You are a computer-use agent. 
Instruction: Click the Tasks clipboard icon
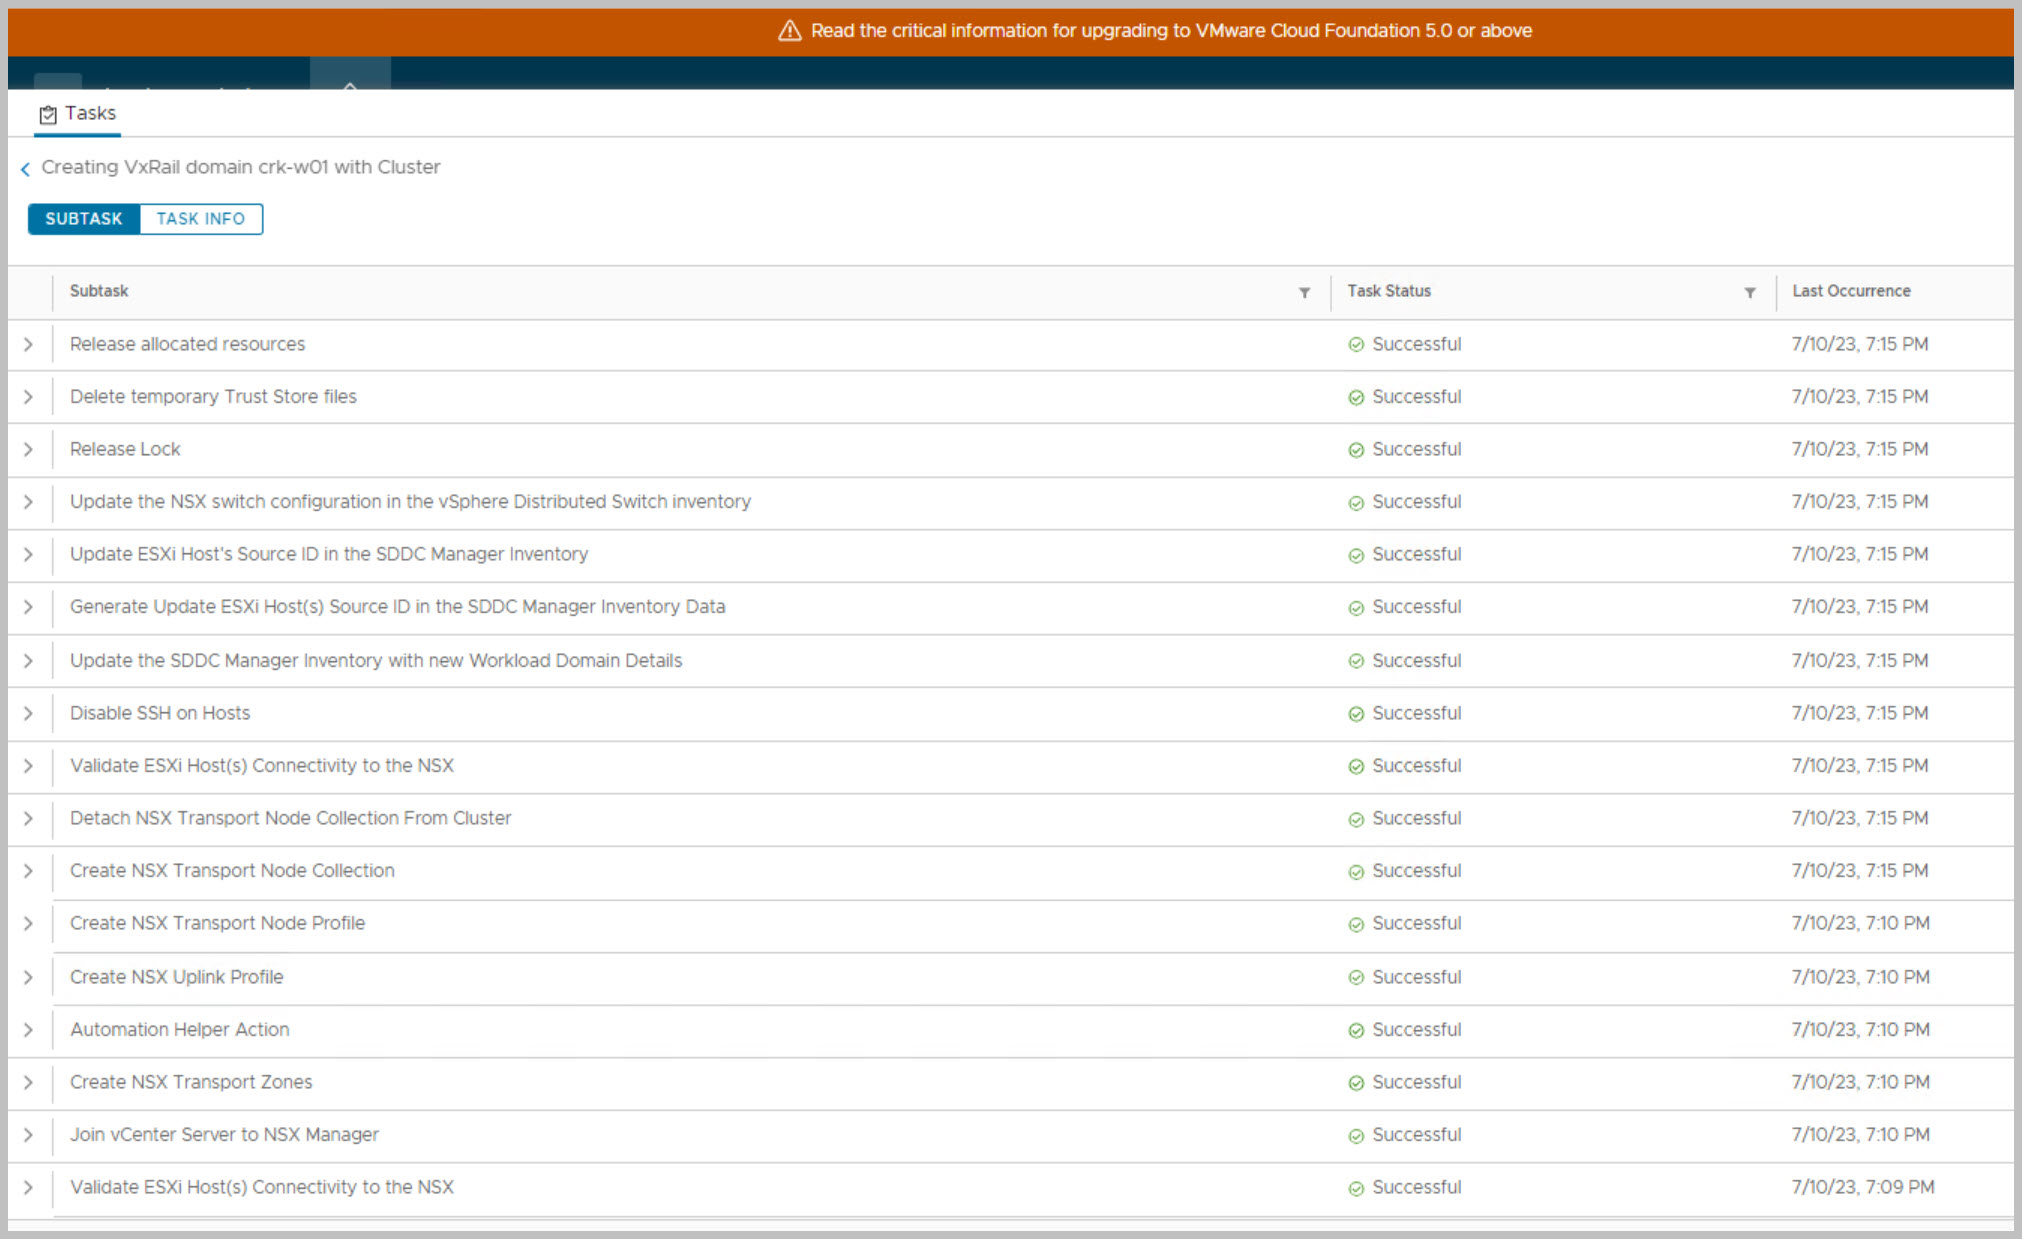[47, 115]
